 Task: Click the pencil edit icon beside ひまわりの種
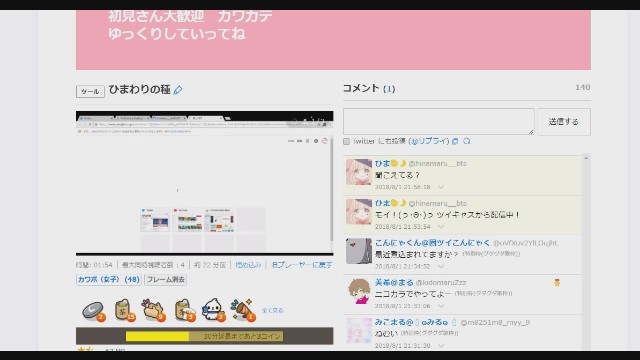tap(178, 90)
